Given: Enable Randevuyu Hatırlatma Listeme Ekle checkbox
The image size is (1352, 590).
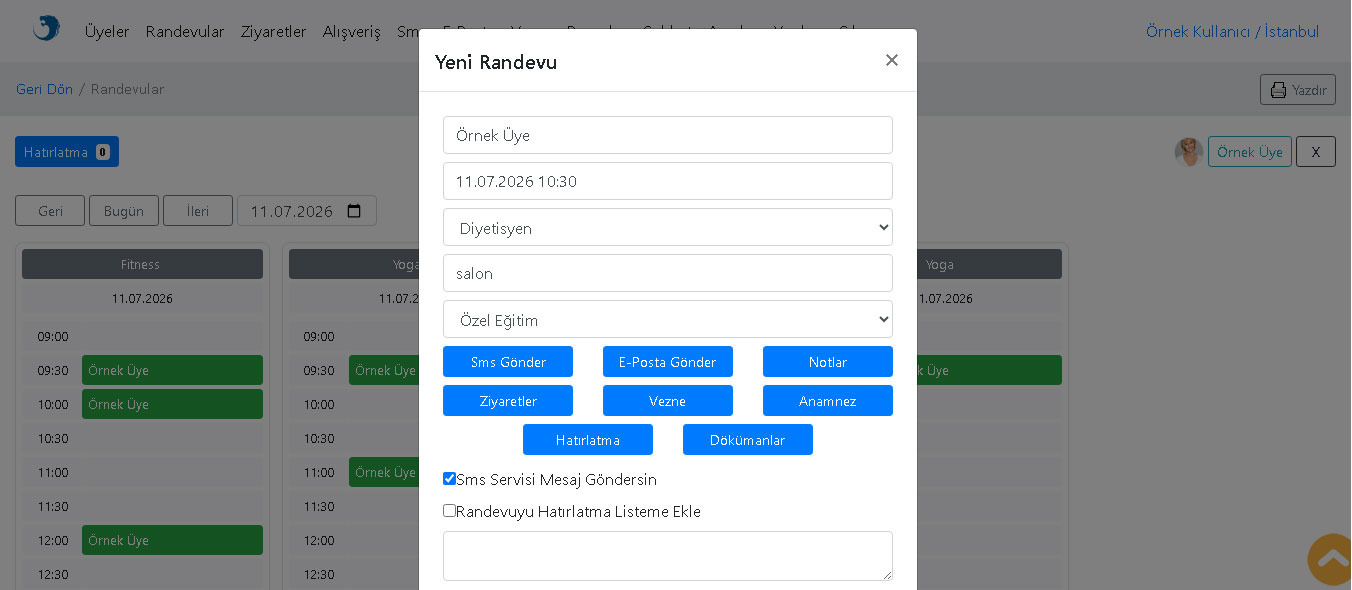Looking at the screenshot, I should 449,511.
